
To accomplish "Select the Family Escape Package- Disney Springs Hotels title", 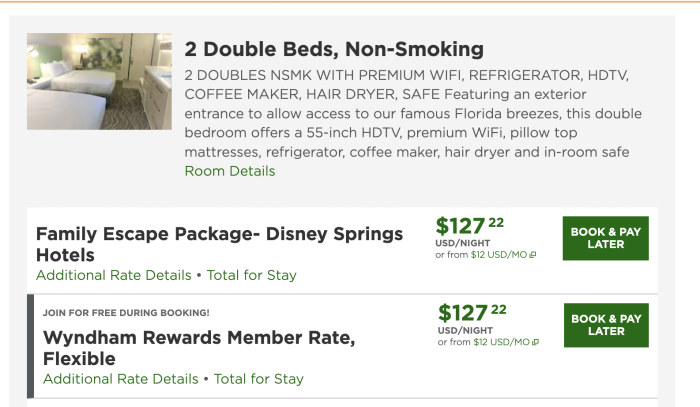I will 219,244.
